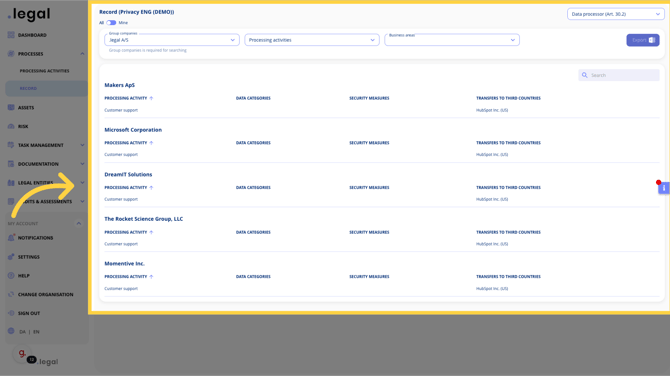Image resolution: width=670 pixels, height=376 pixels.
Task: Collapse the Processes menu chevron
Action: coord(82,54)
